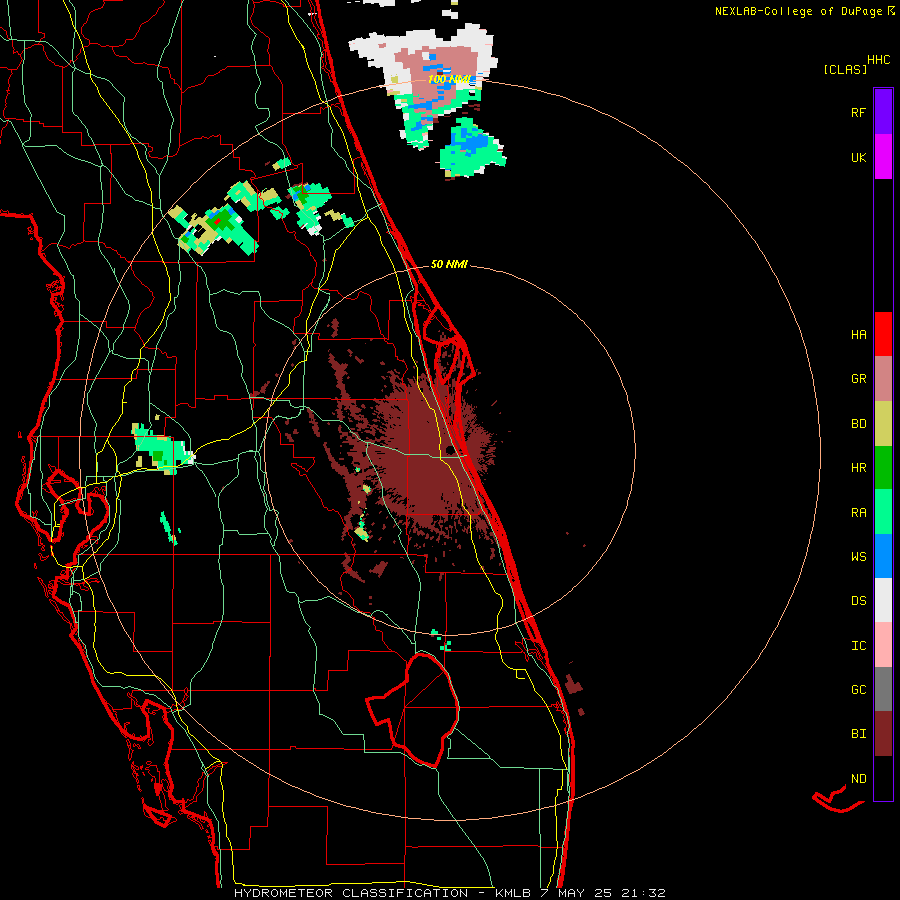Click the 50 NMI range ring label
Viewport: 900px width, 900px height.
pyautogui.click(x=449, y=264)
